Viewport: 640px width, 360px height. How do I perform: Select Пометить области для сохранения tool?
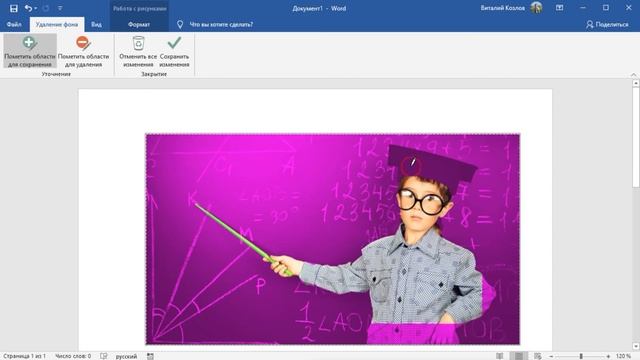(x=30, y=51)
